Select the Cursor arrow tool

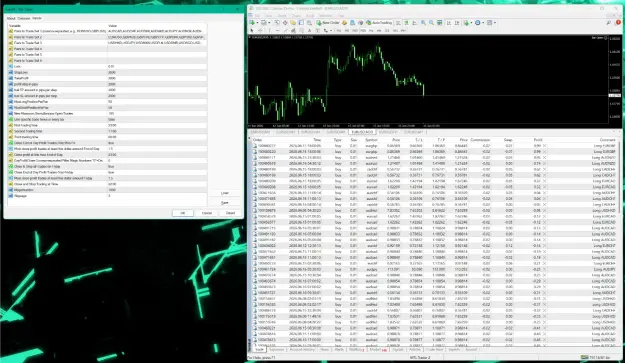click(x=252, y=30)
